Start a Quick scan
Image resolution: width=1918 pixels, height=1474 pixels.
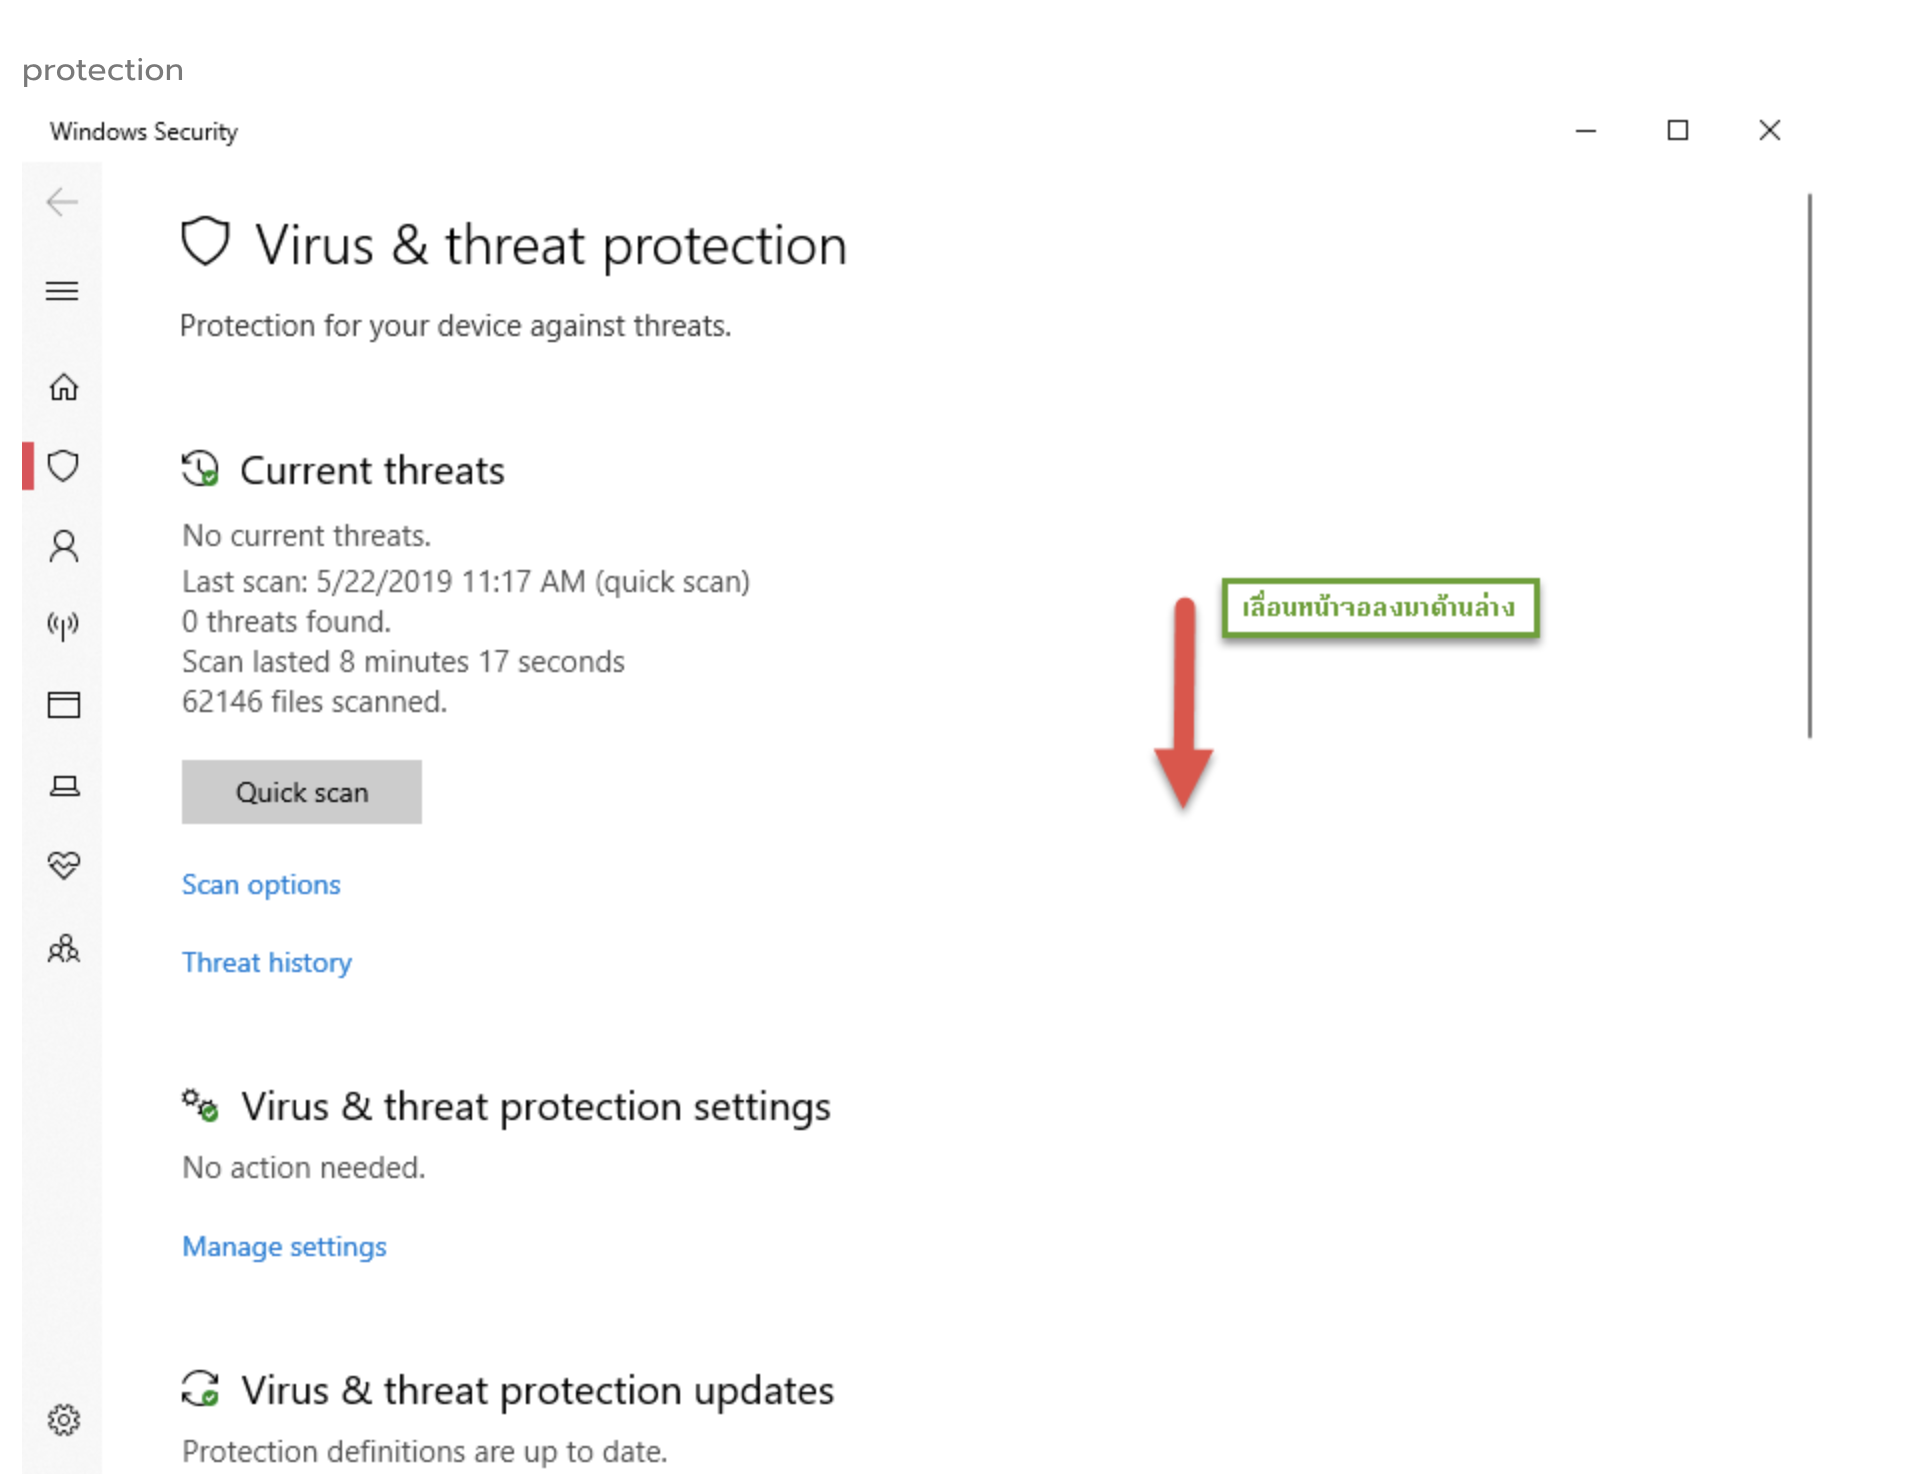(301, 791)
